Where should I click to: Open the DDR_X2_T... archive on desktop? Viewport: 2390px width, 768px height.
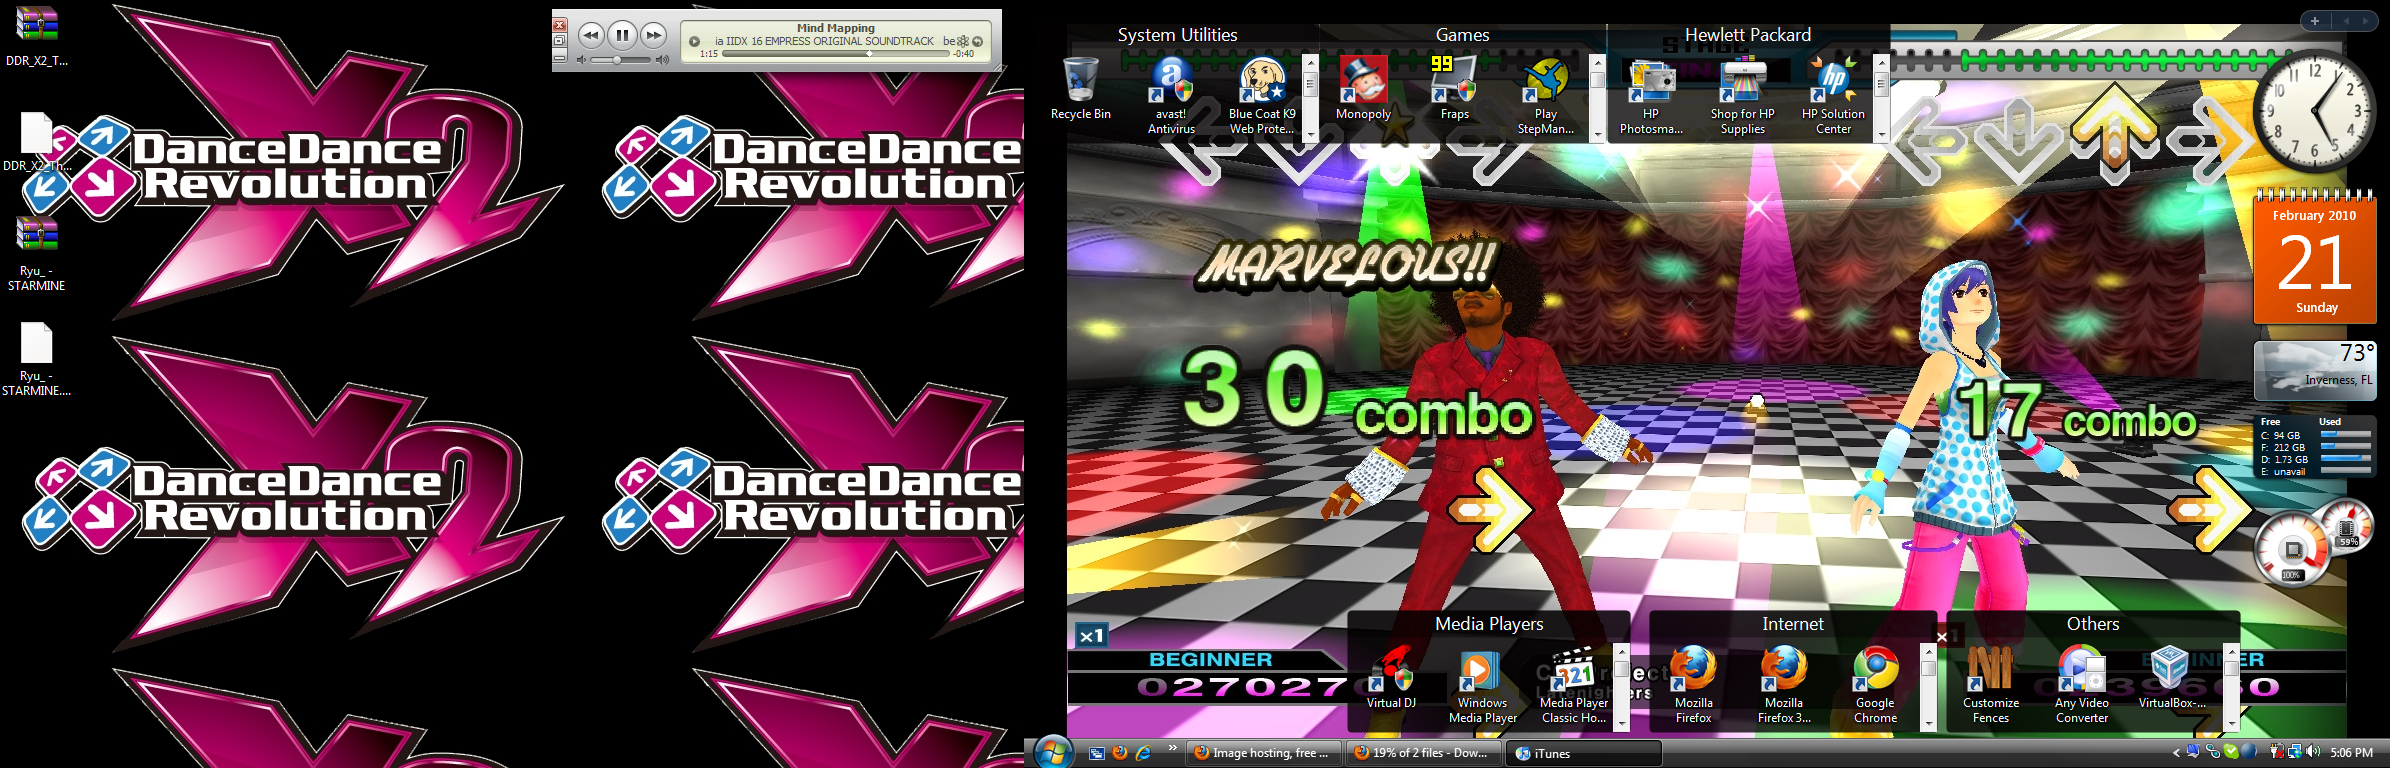36,36
